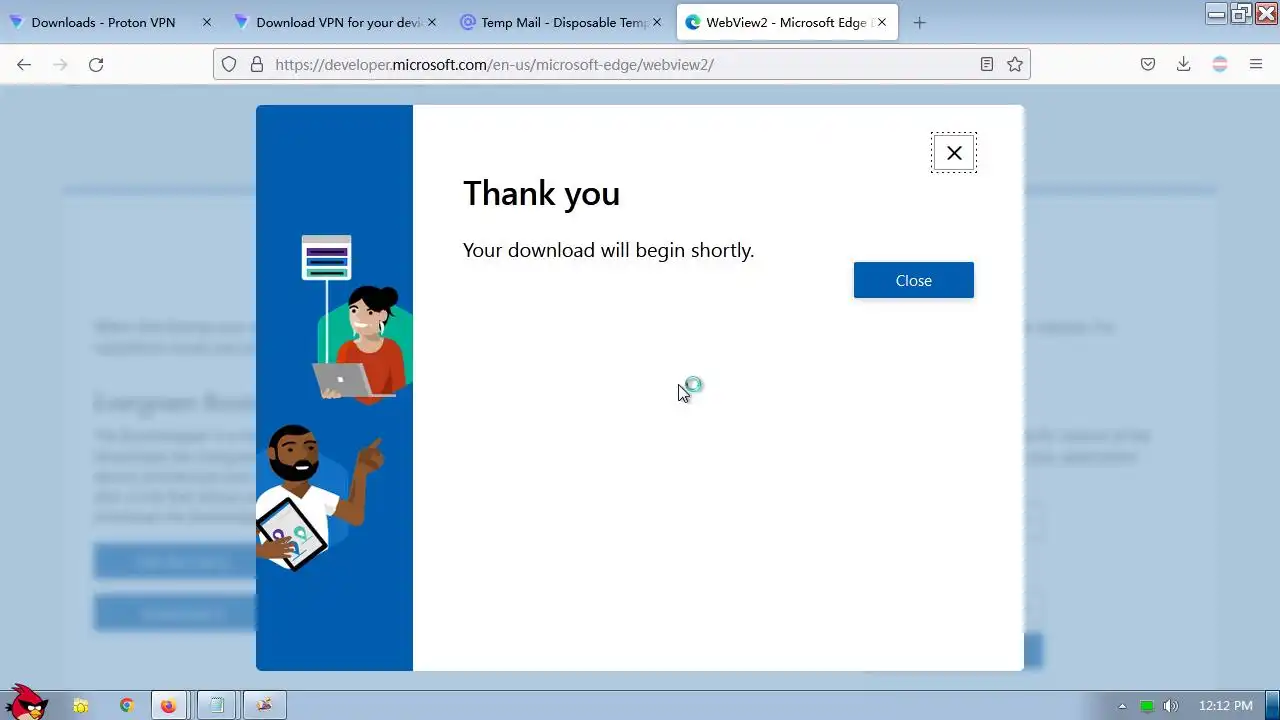Open the striped extension icon in toolbar
Screen dimensions: 1280x720
tap(1220, 64)
